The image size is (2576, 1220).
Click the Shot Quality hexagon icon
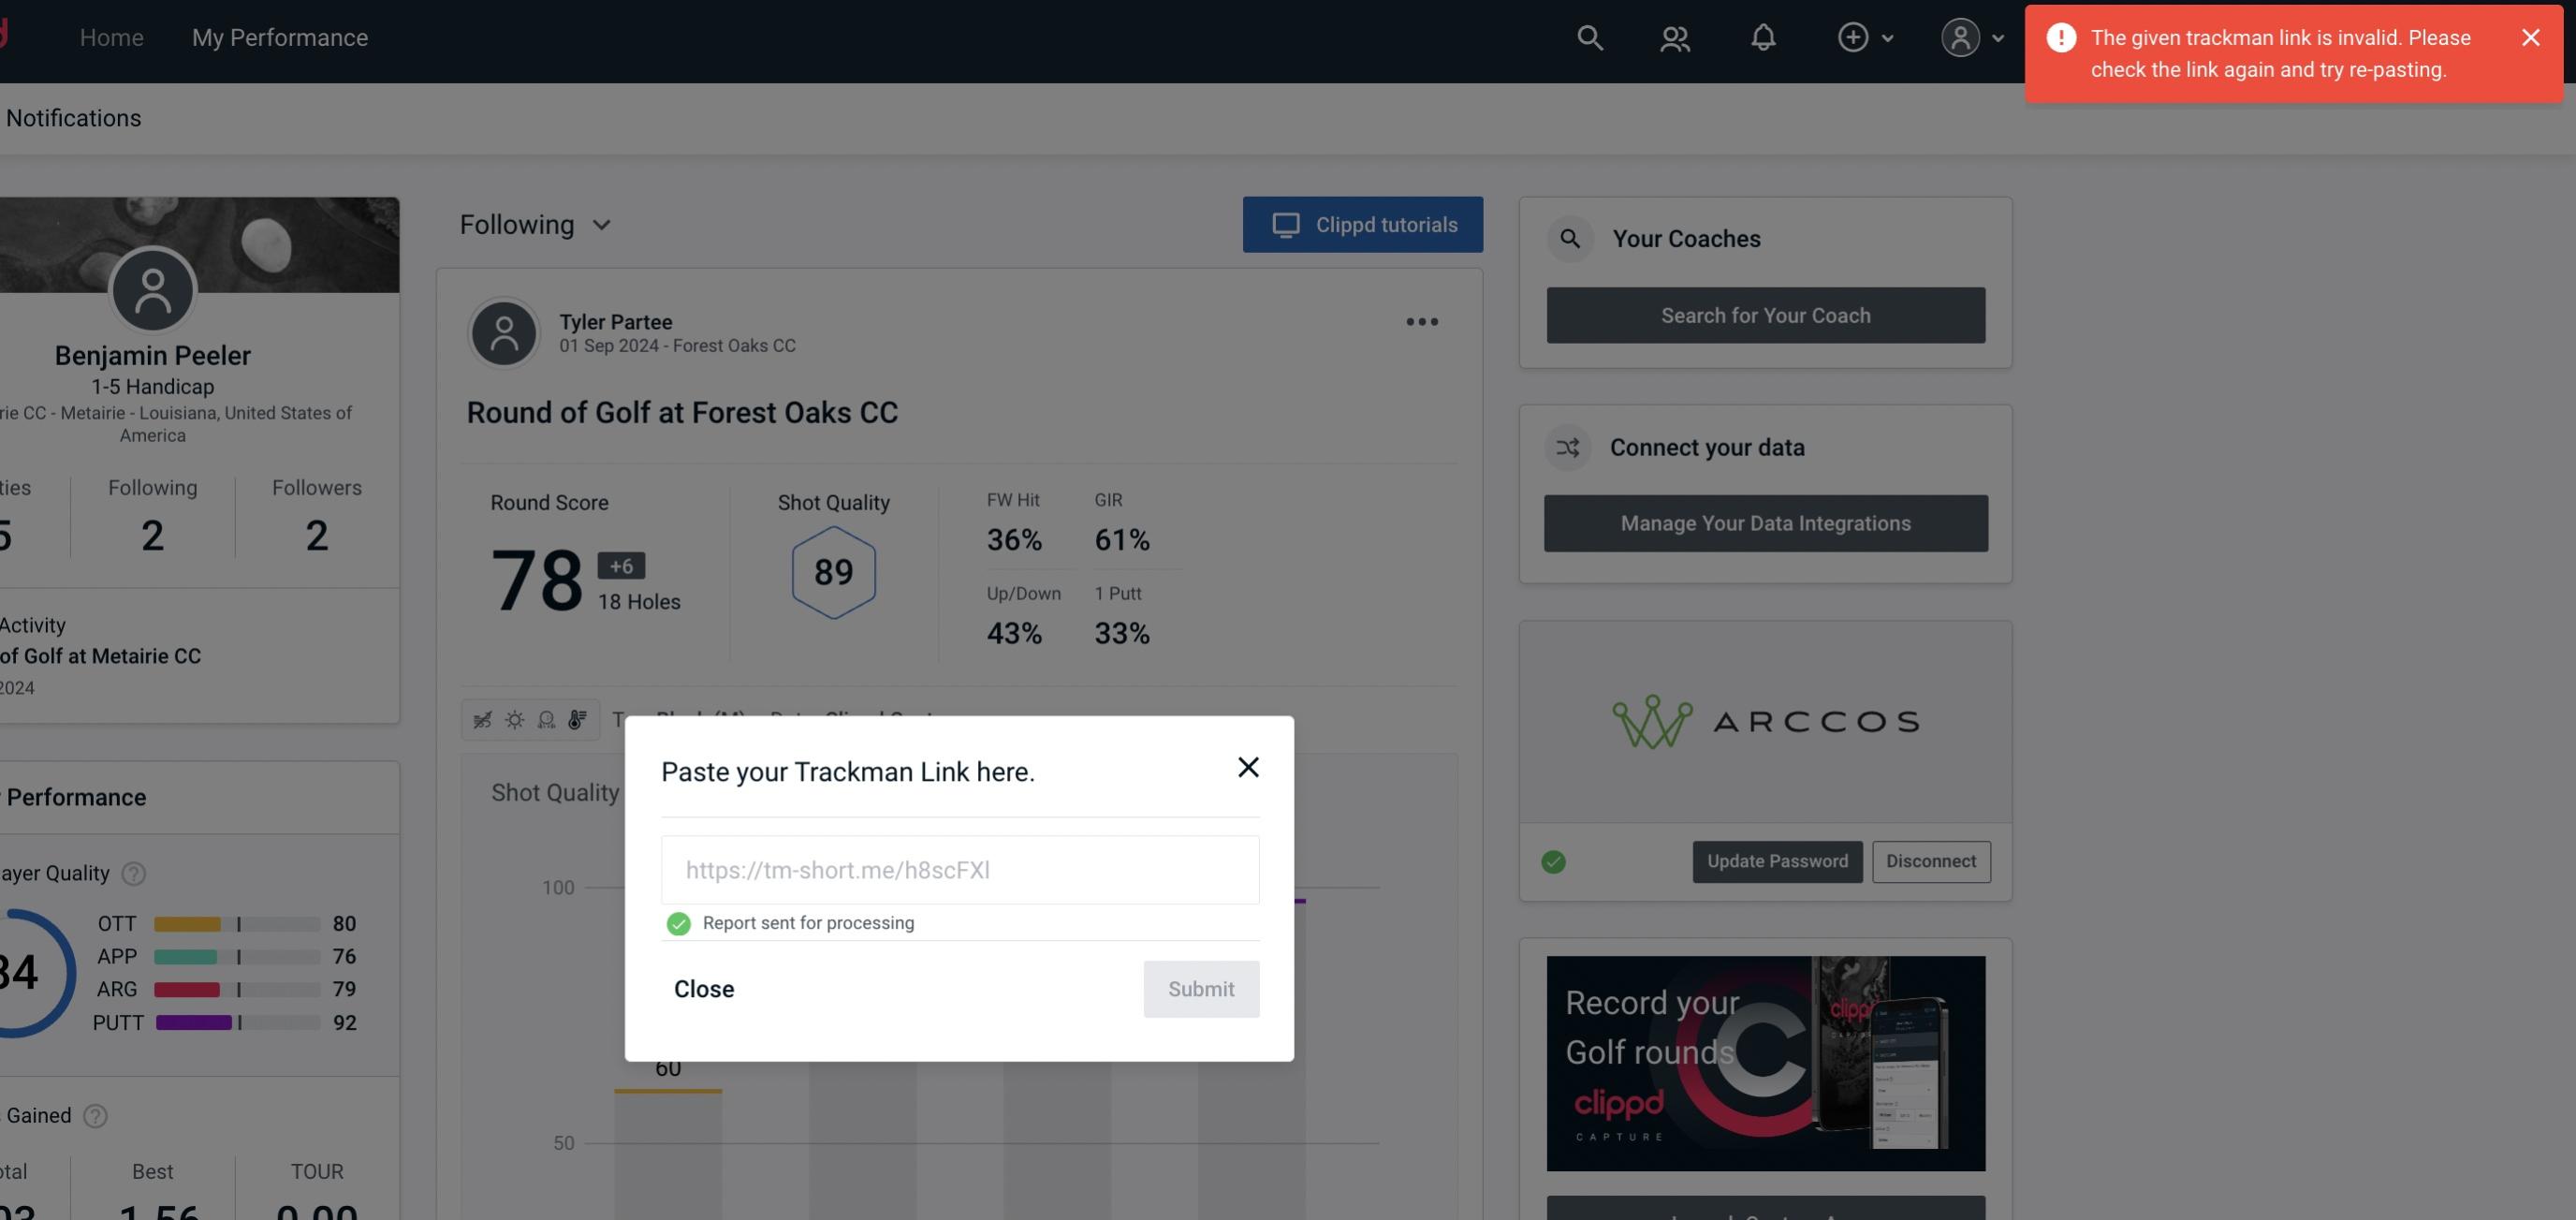[x=831, y=572]
